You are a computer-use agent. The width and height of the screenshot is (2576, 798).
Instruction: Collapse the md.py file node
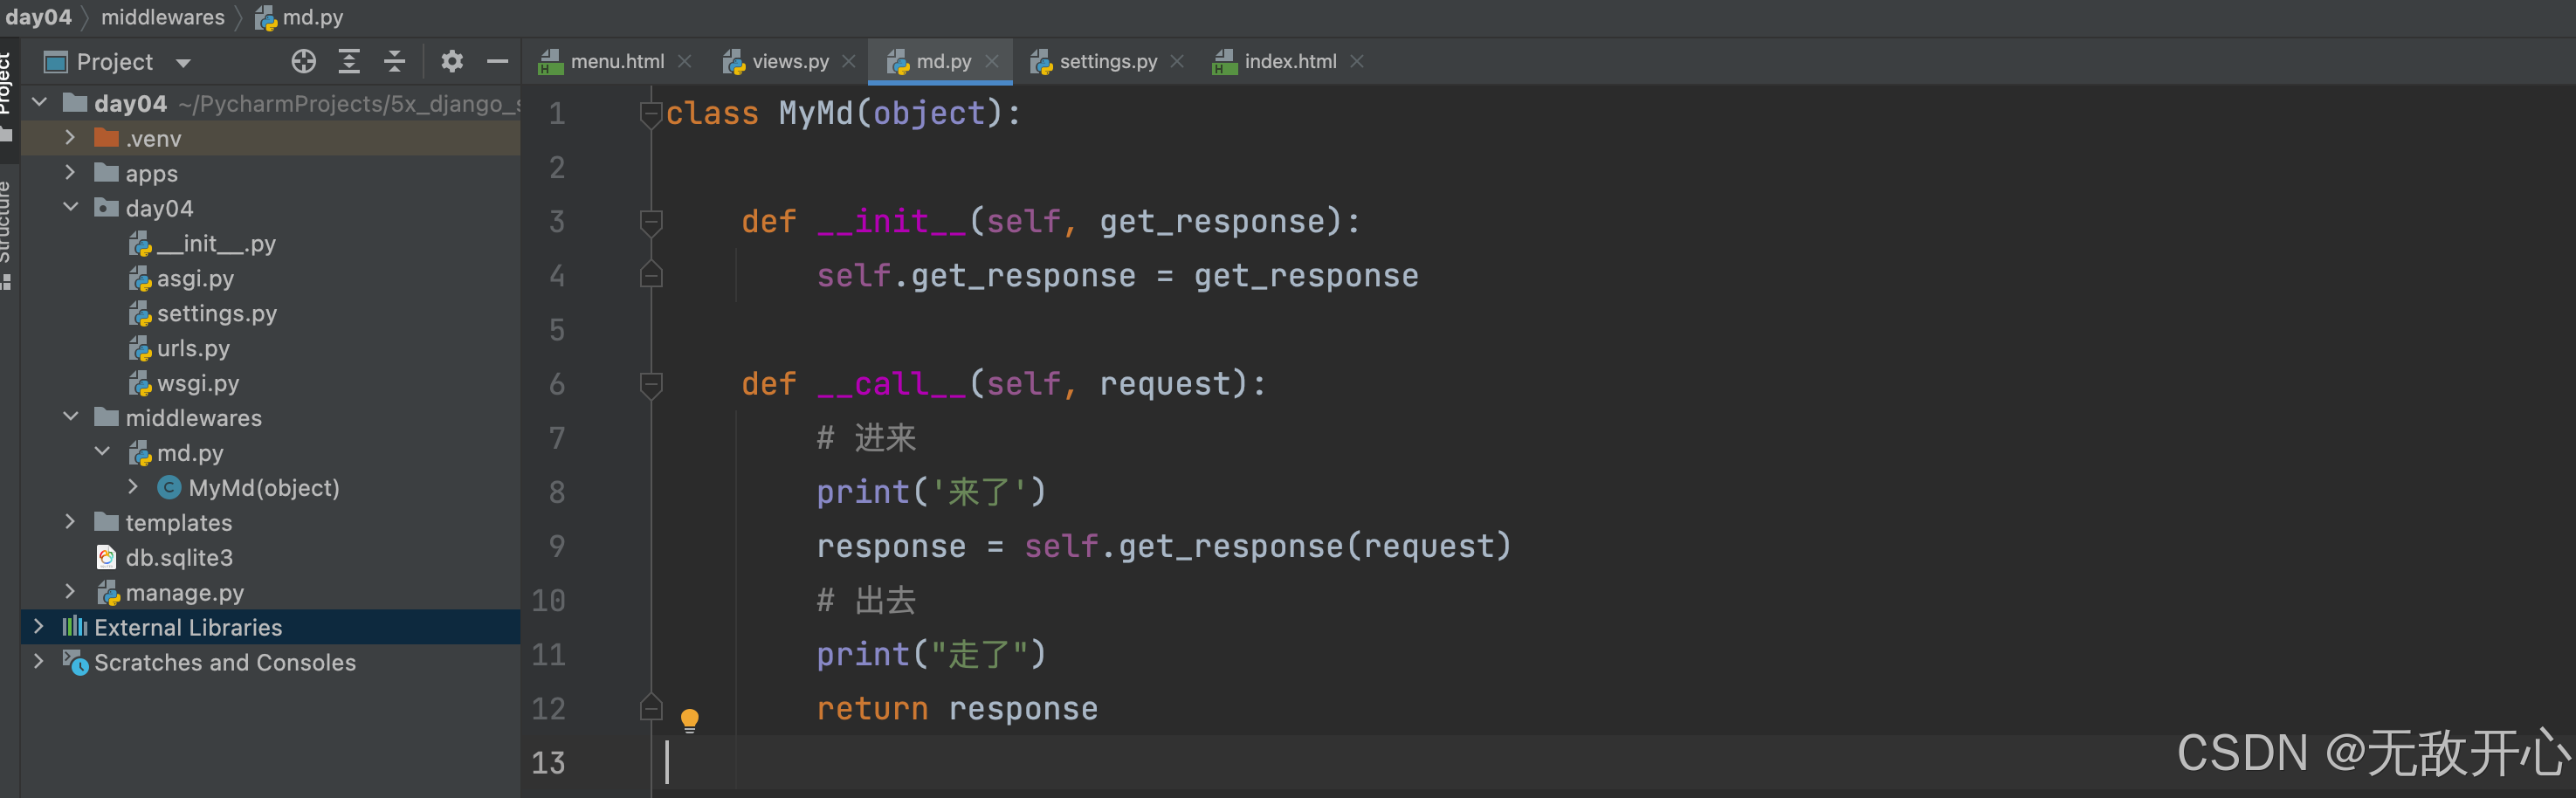(x=102, y=452)
